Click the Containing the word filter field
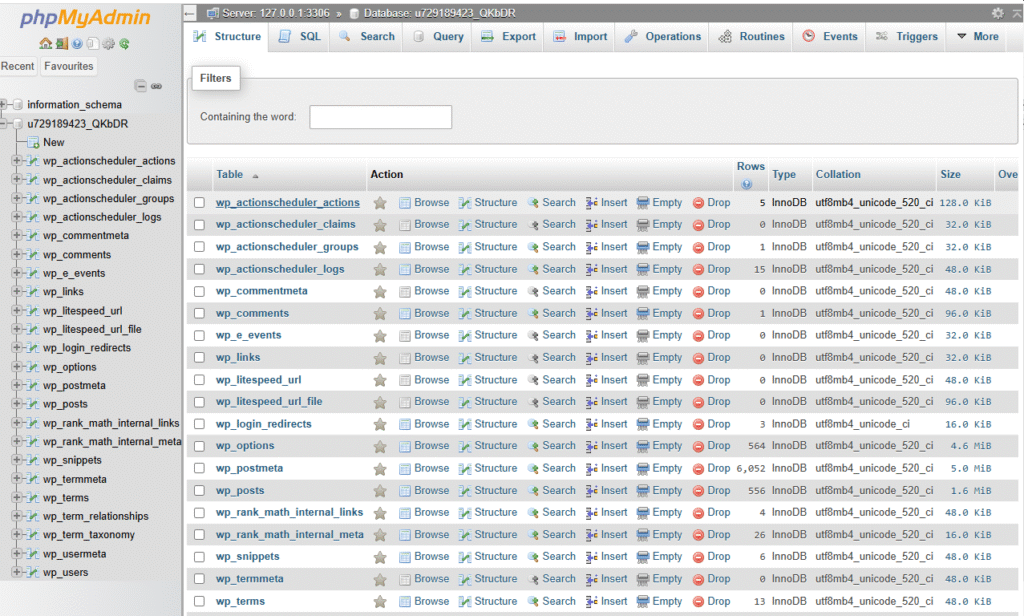 click(381, 116)
